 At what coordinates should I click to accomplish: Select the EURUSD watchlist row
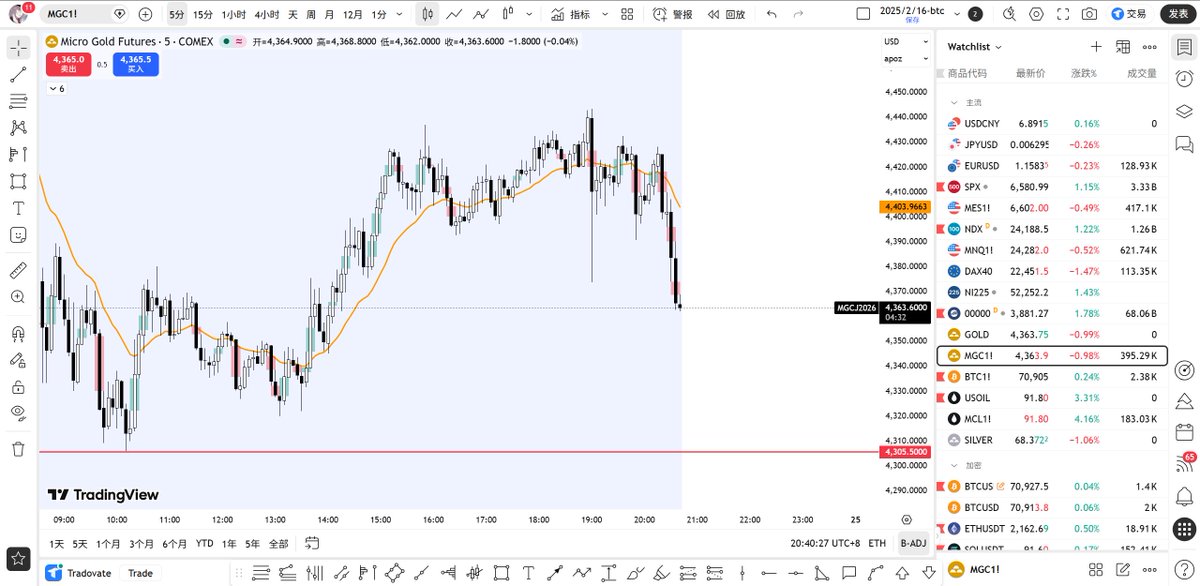(x=1052, y=165)
